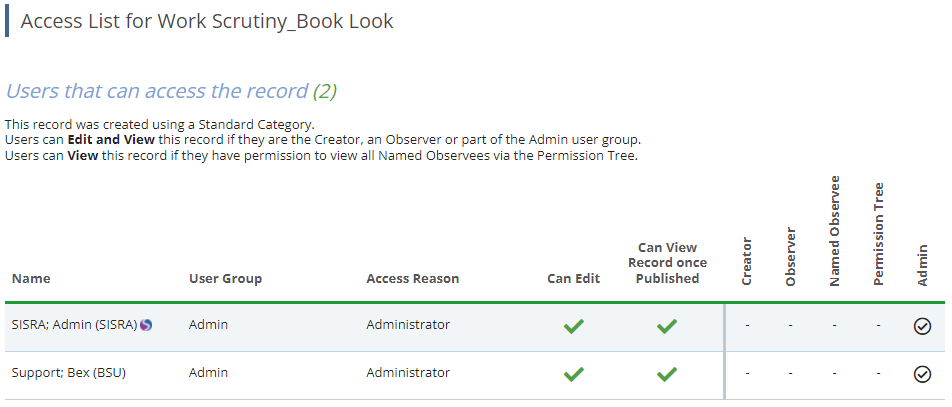The height and width of the screenshot is (407, 952).
Task: Click the Can View Record once Published header
Action: (x=667, y=263)
